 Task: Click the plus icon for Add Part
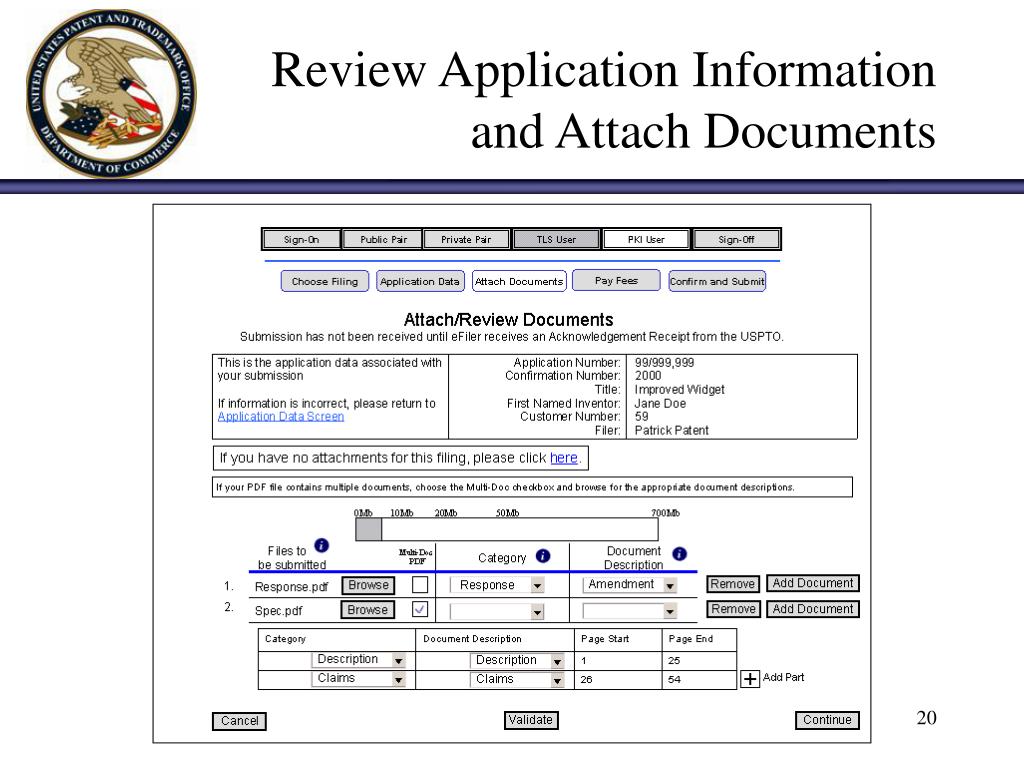click(750, 679)
